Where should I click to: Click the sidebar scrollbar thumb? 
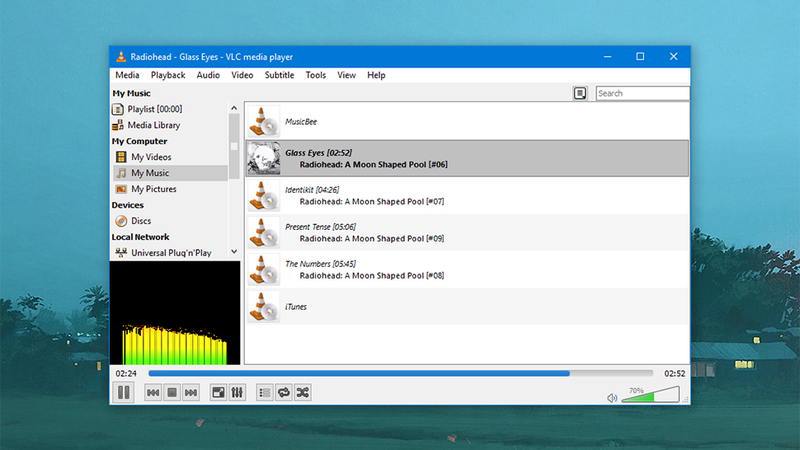click(x=234, y=146)
